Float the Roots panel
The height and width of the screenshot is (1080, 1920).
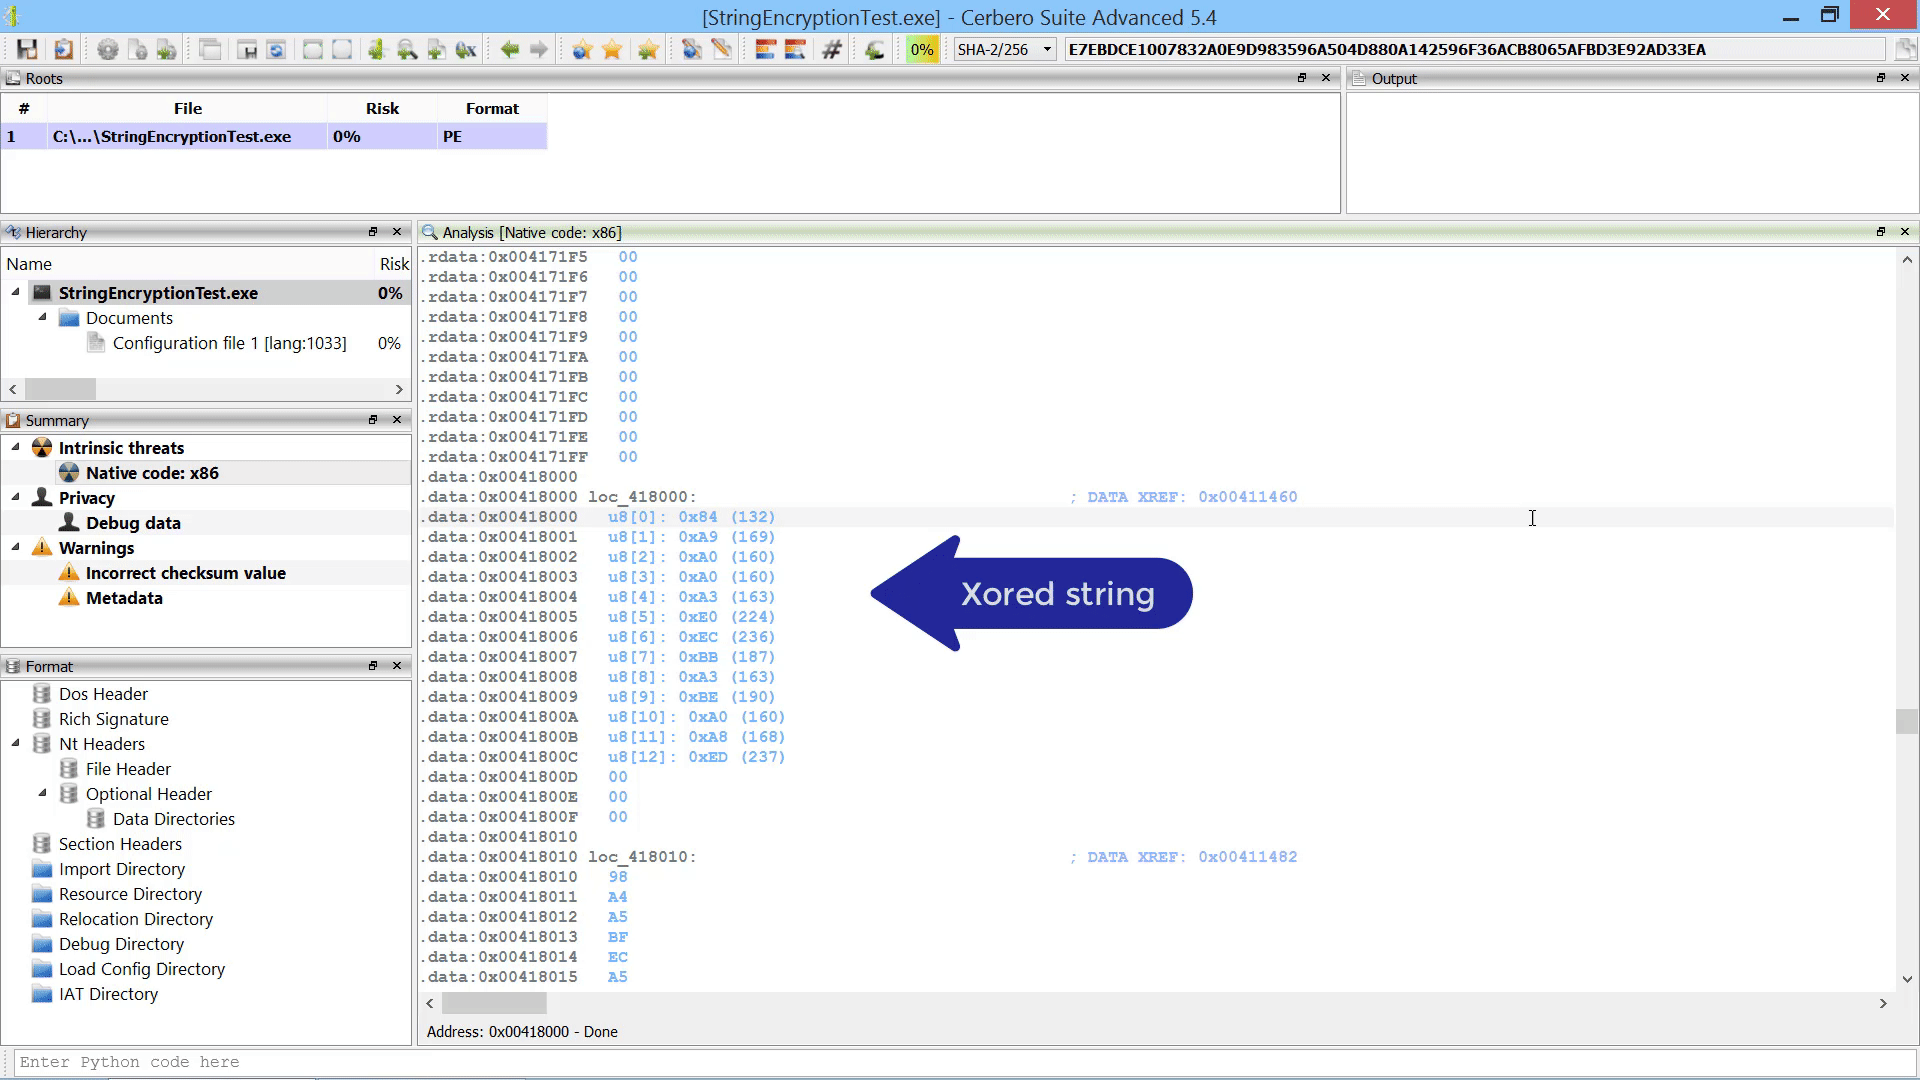tap(1302, 77)
